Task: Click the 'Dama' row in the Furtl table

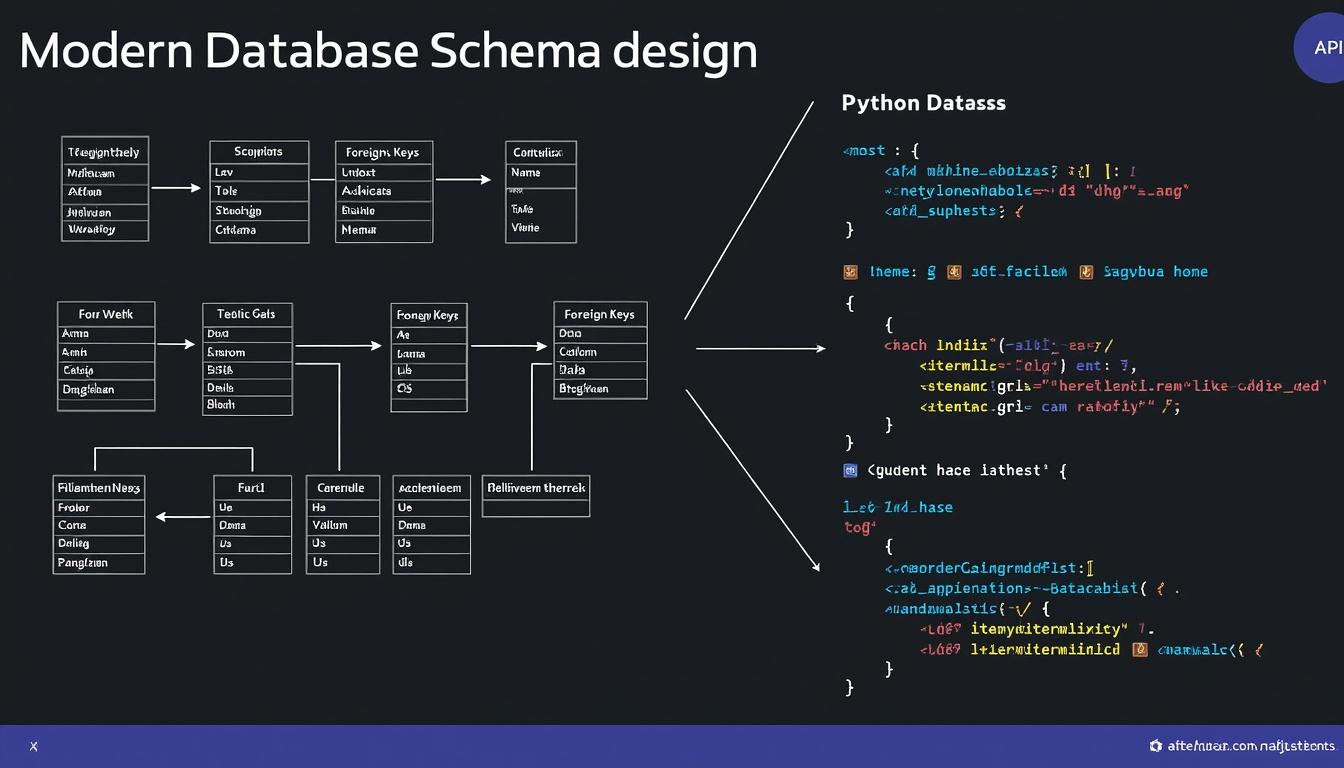Action: tap(253, 526)
